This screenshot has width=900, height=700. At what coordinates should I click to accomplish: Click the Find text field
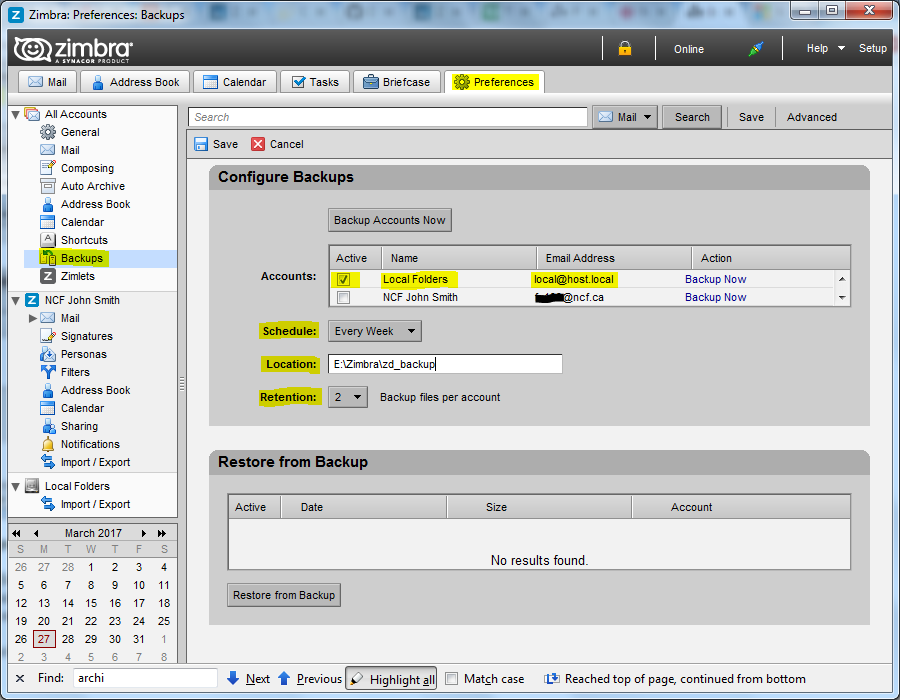[145, 678]
